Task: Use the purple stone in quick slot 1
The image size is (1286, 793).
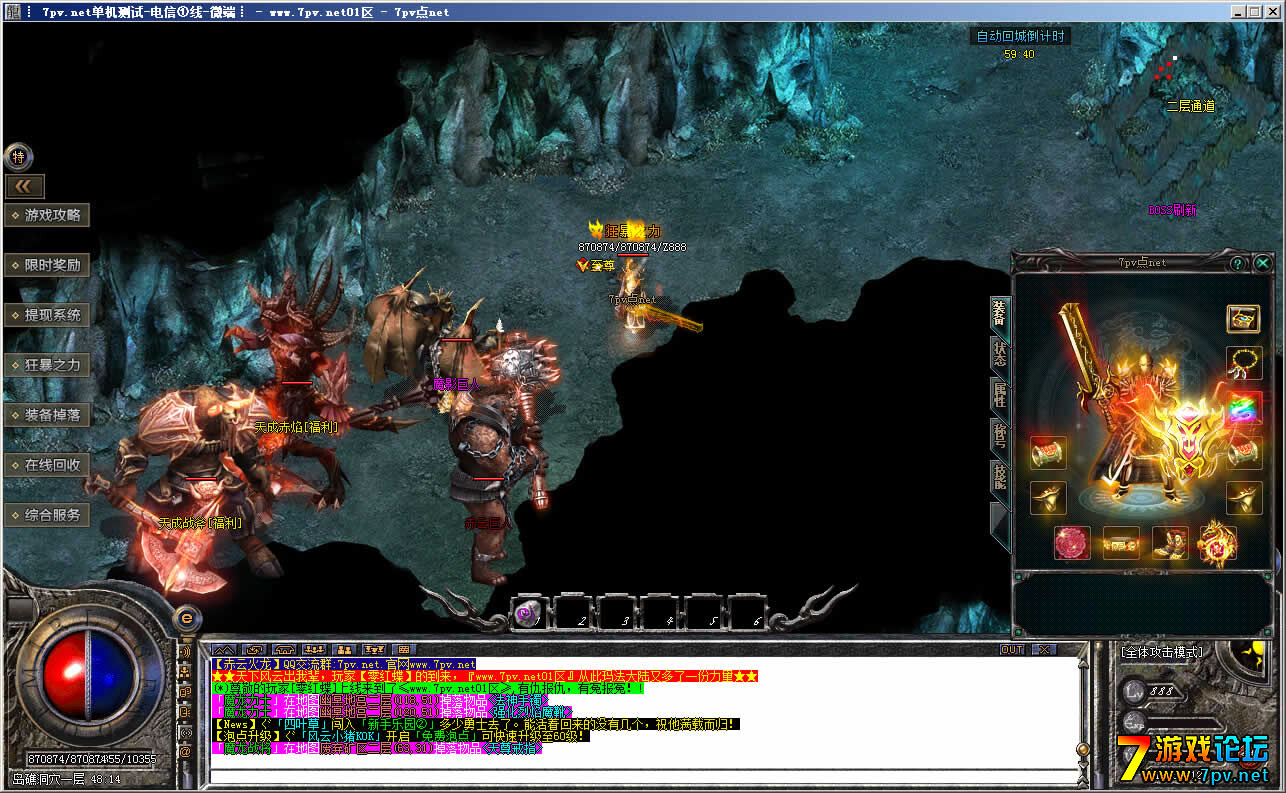Action: pyautogui.click(x=526, y=612)
